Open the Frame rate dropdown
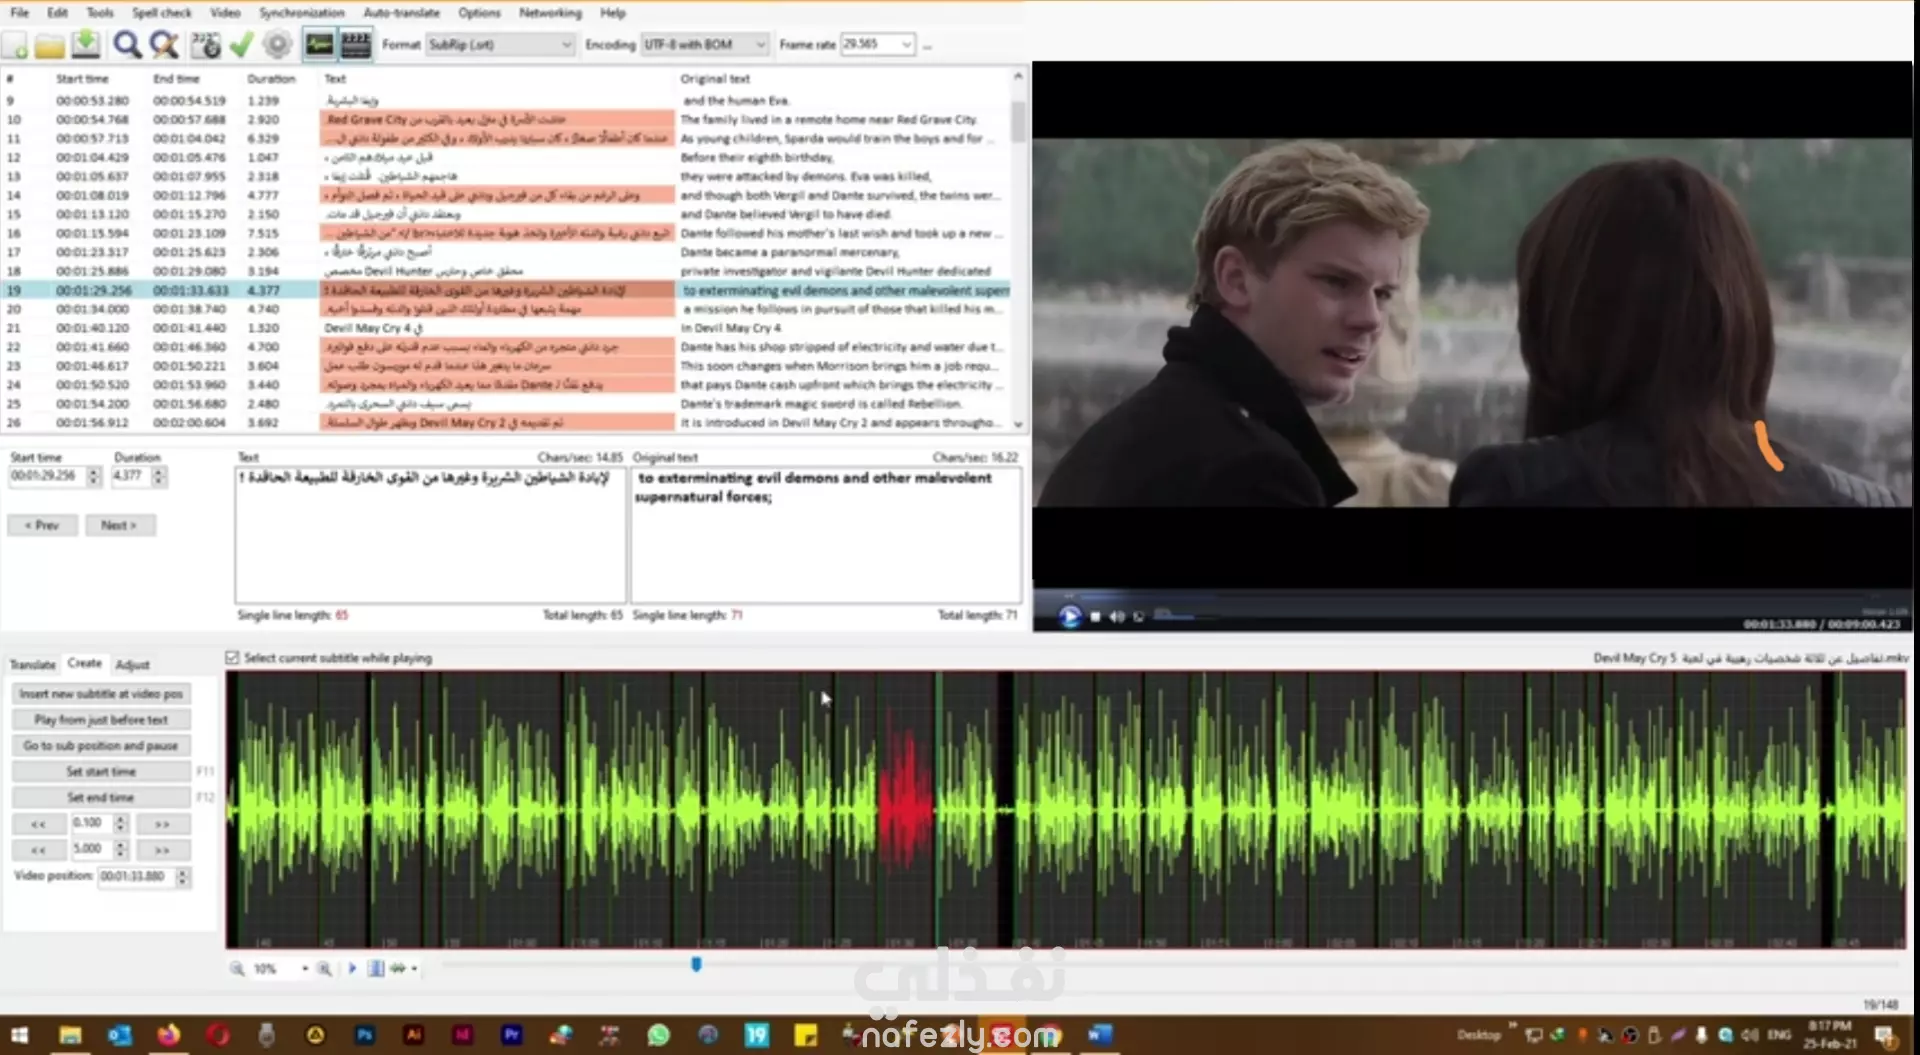Image resolution: width=1920 pixels, height=1055 pixels. point(906,45)
